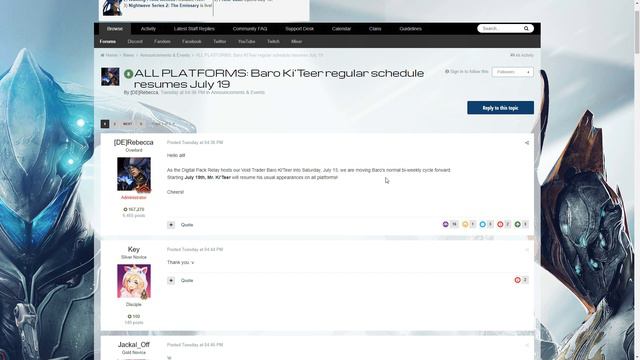Click the red reaction icon on Key's post
The image size is (640, 360).
click(518, 280)
